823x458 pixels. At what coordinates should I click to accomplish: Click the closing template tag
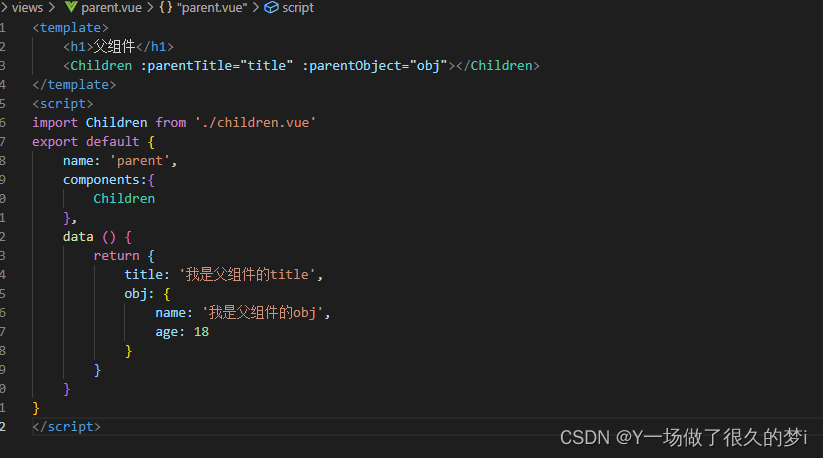tap(74, 84)
